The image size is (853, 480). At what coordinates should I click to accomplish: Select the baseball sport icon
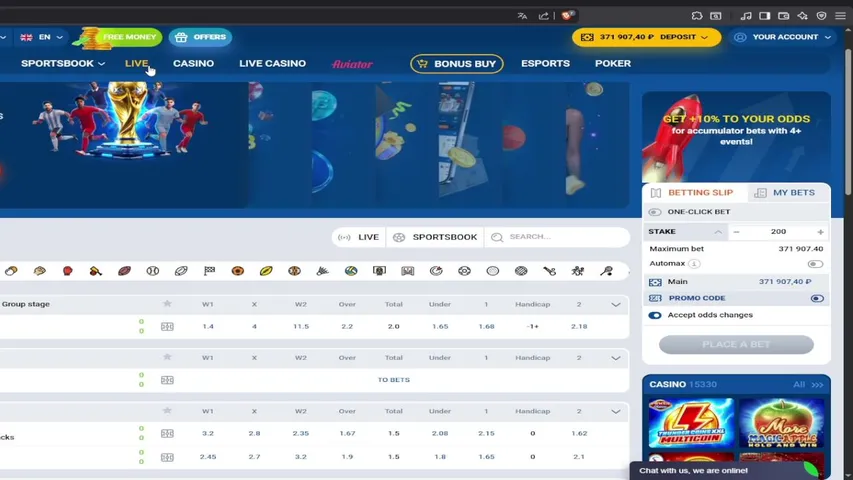153,270
